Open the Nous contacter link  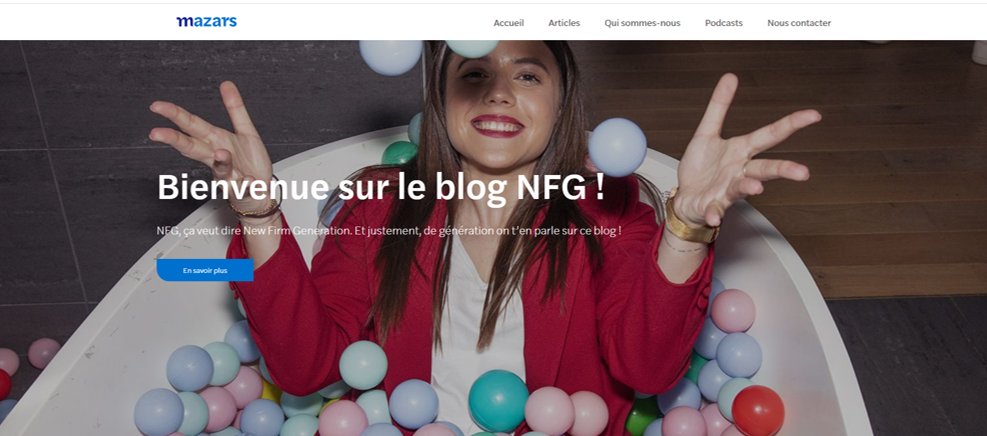799,23
